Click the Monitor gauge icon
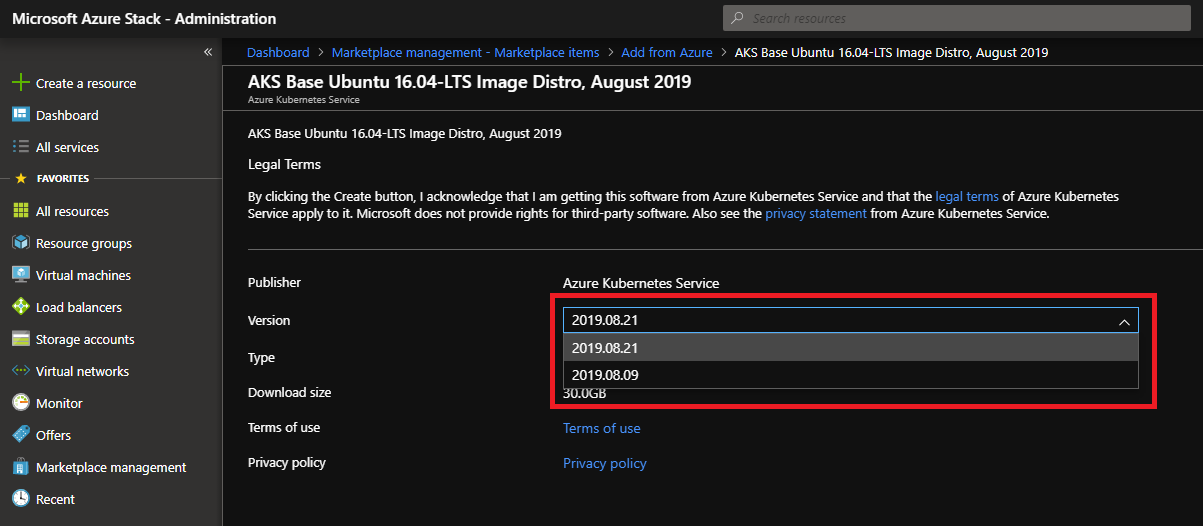The height and width of the screenshot is (526, 1203). tap(20, 403)
